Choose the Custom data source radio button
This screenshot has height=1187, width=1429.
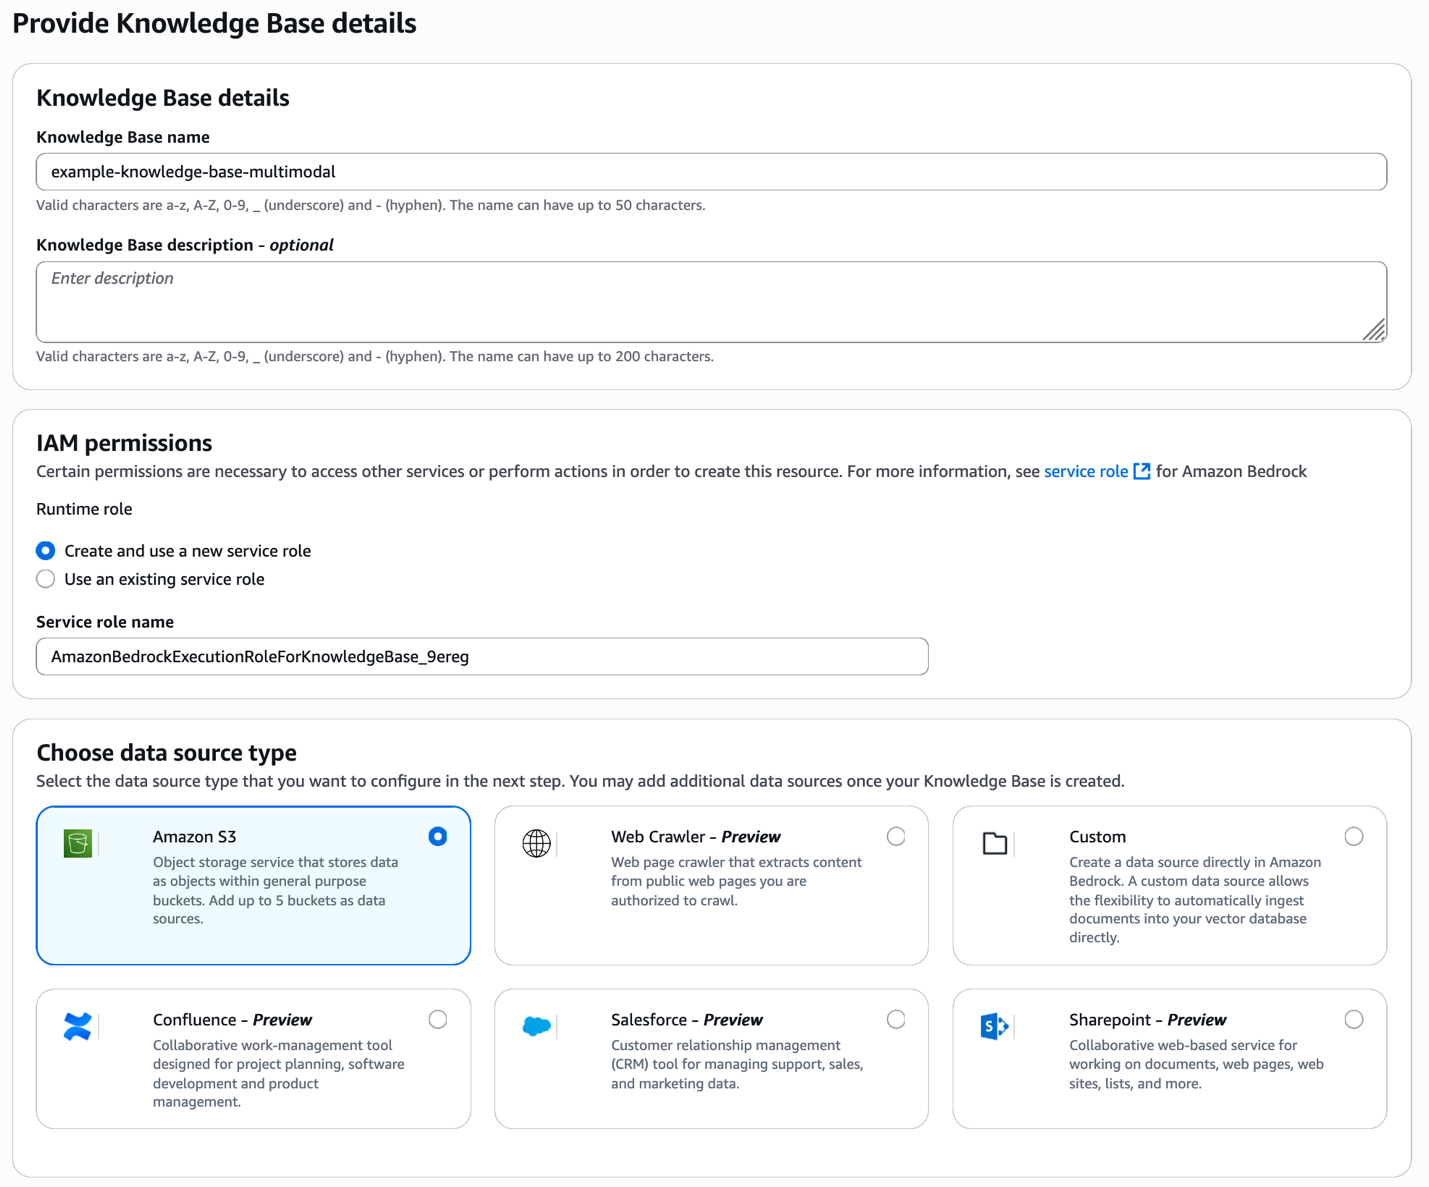[1354, 836]
